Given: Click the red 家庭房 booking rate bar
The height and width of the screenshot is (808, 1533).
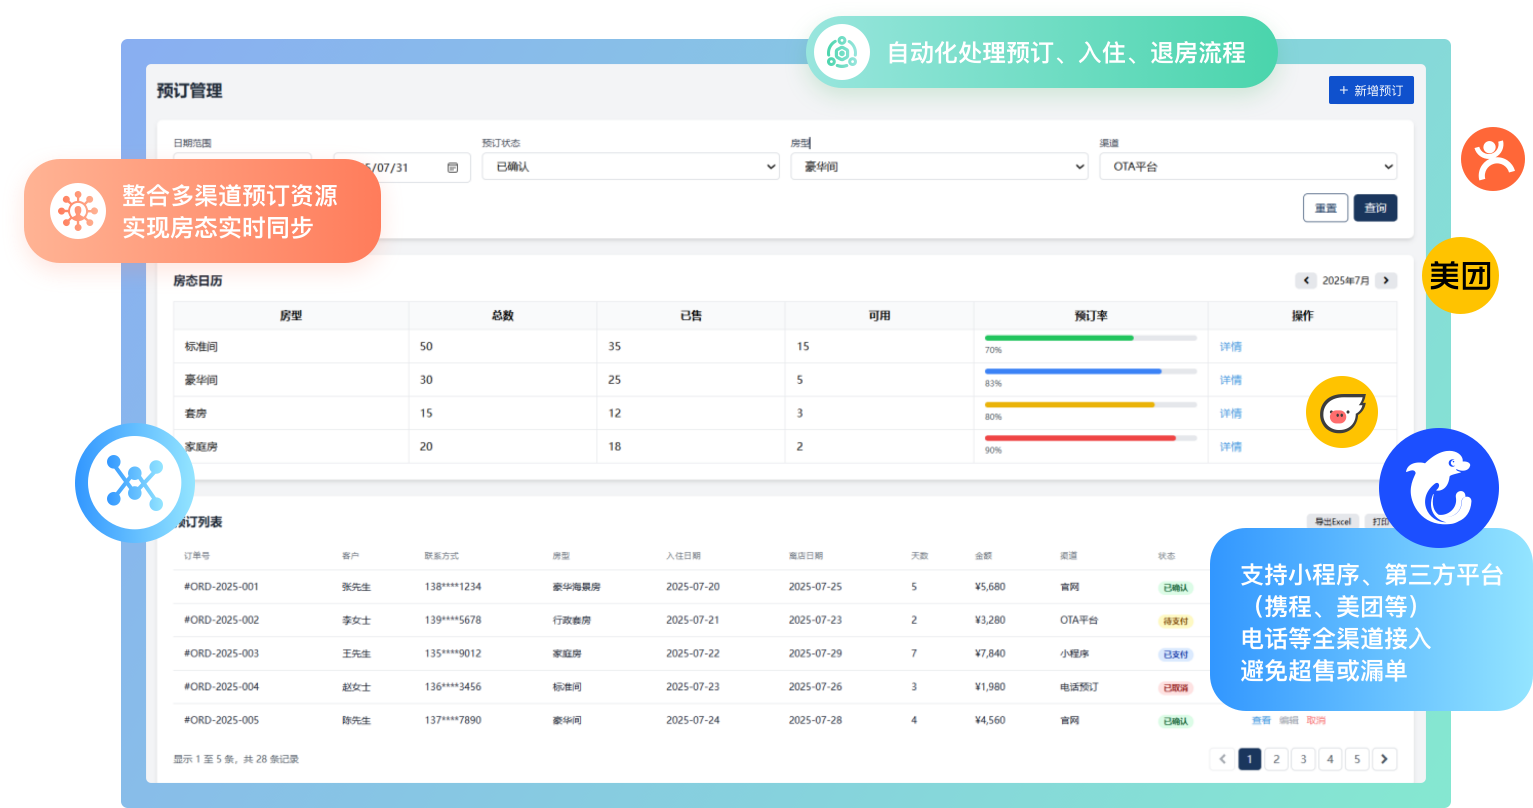Looking at the screenshot, I should pos(1080,438).
